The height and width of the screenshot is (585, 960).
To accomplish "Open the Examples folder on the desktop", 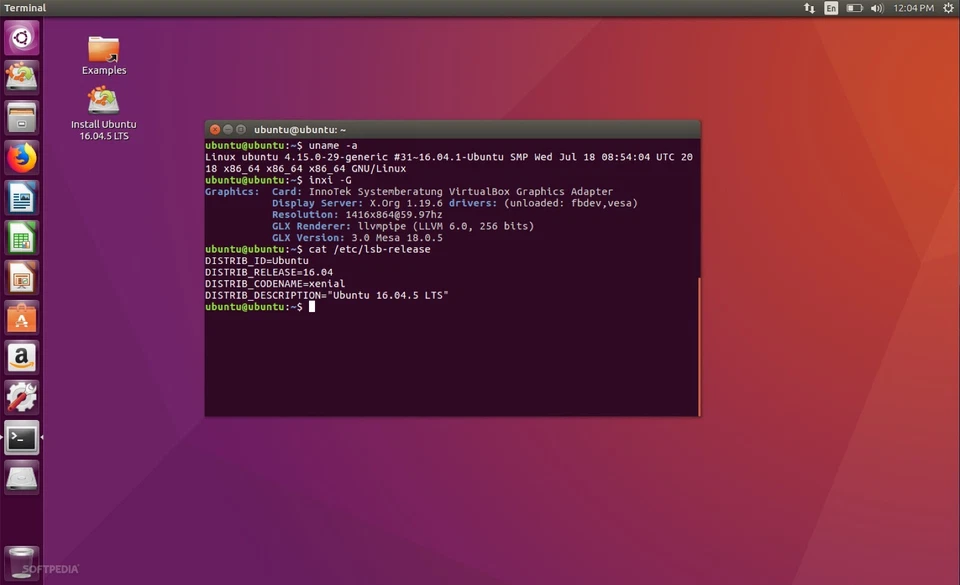I will 103,48.
